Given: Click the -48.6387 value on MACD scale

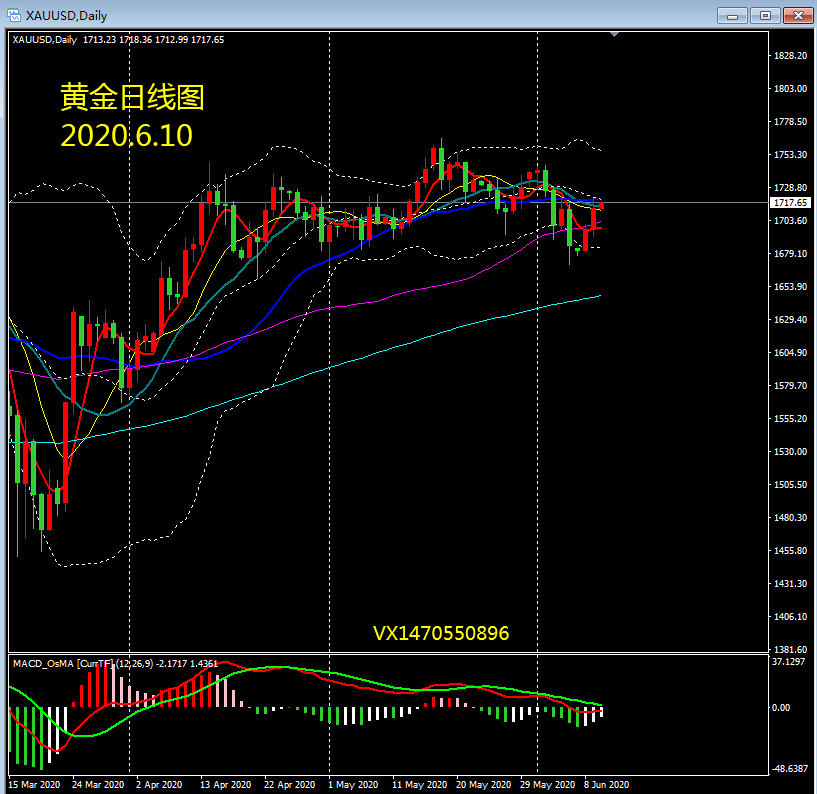Looking at the screenshot, I should (x=790, y=769).
